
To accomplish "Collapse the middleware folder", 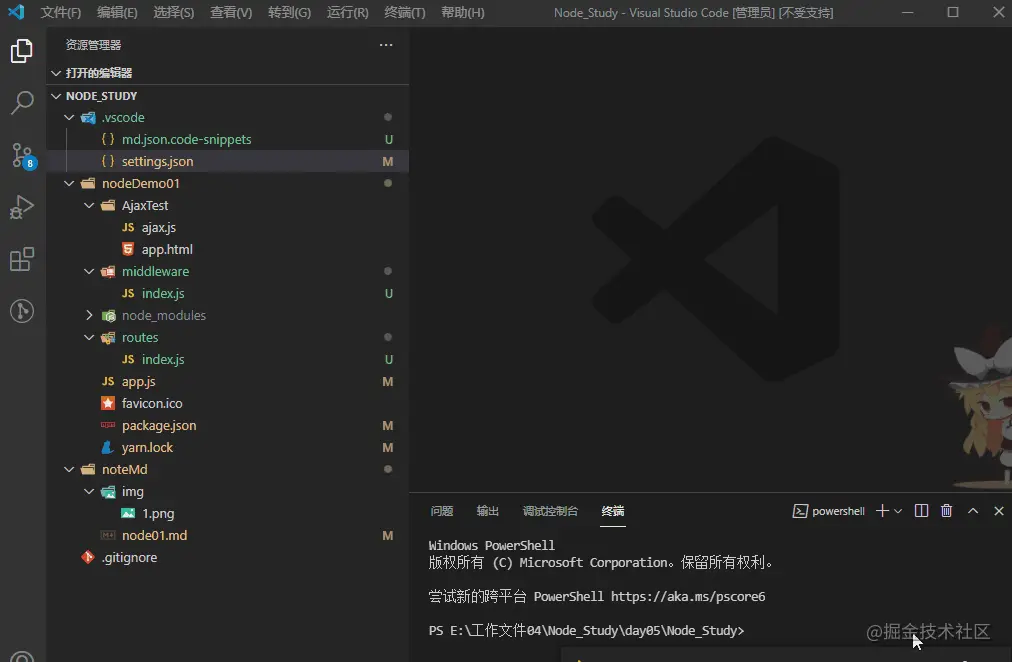I will (89, 271).
